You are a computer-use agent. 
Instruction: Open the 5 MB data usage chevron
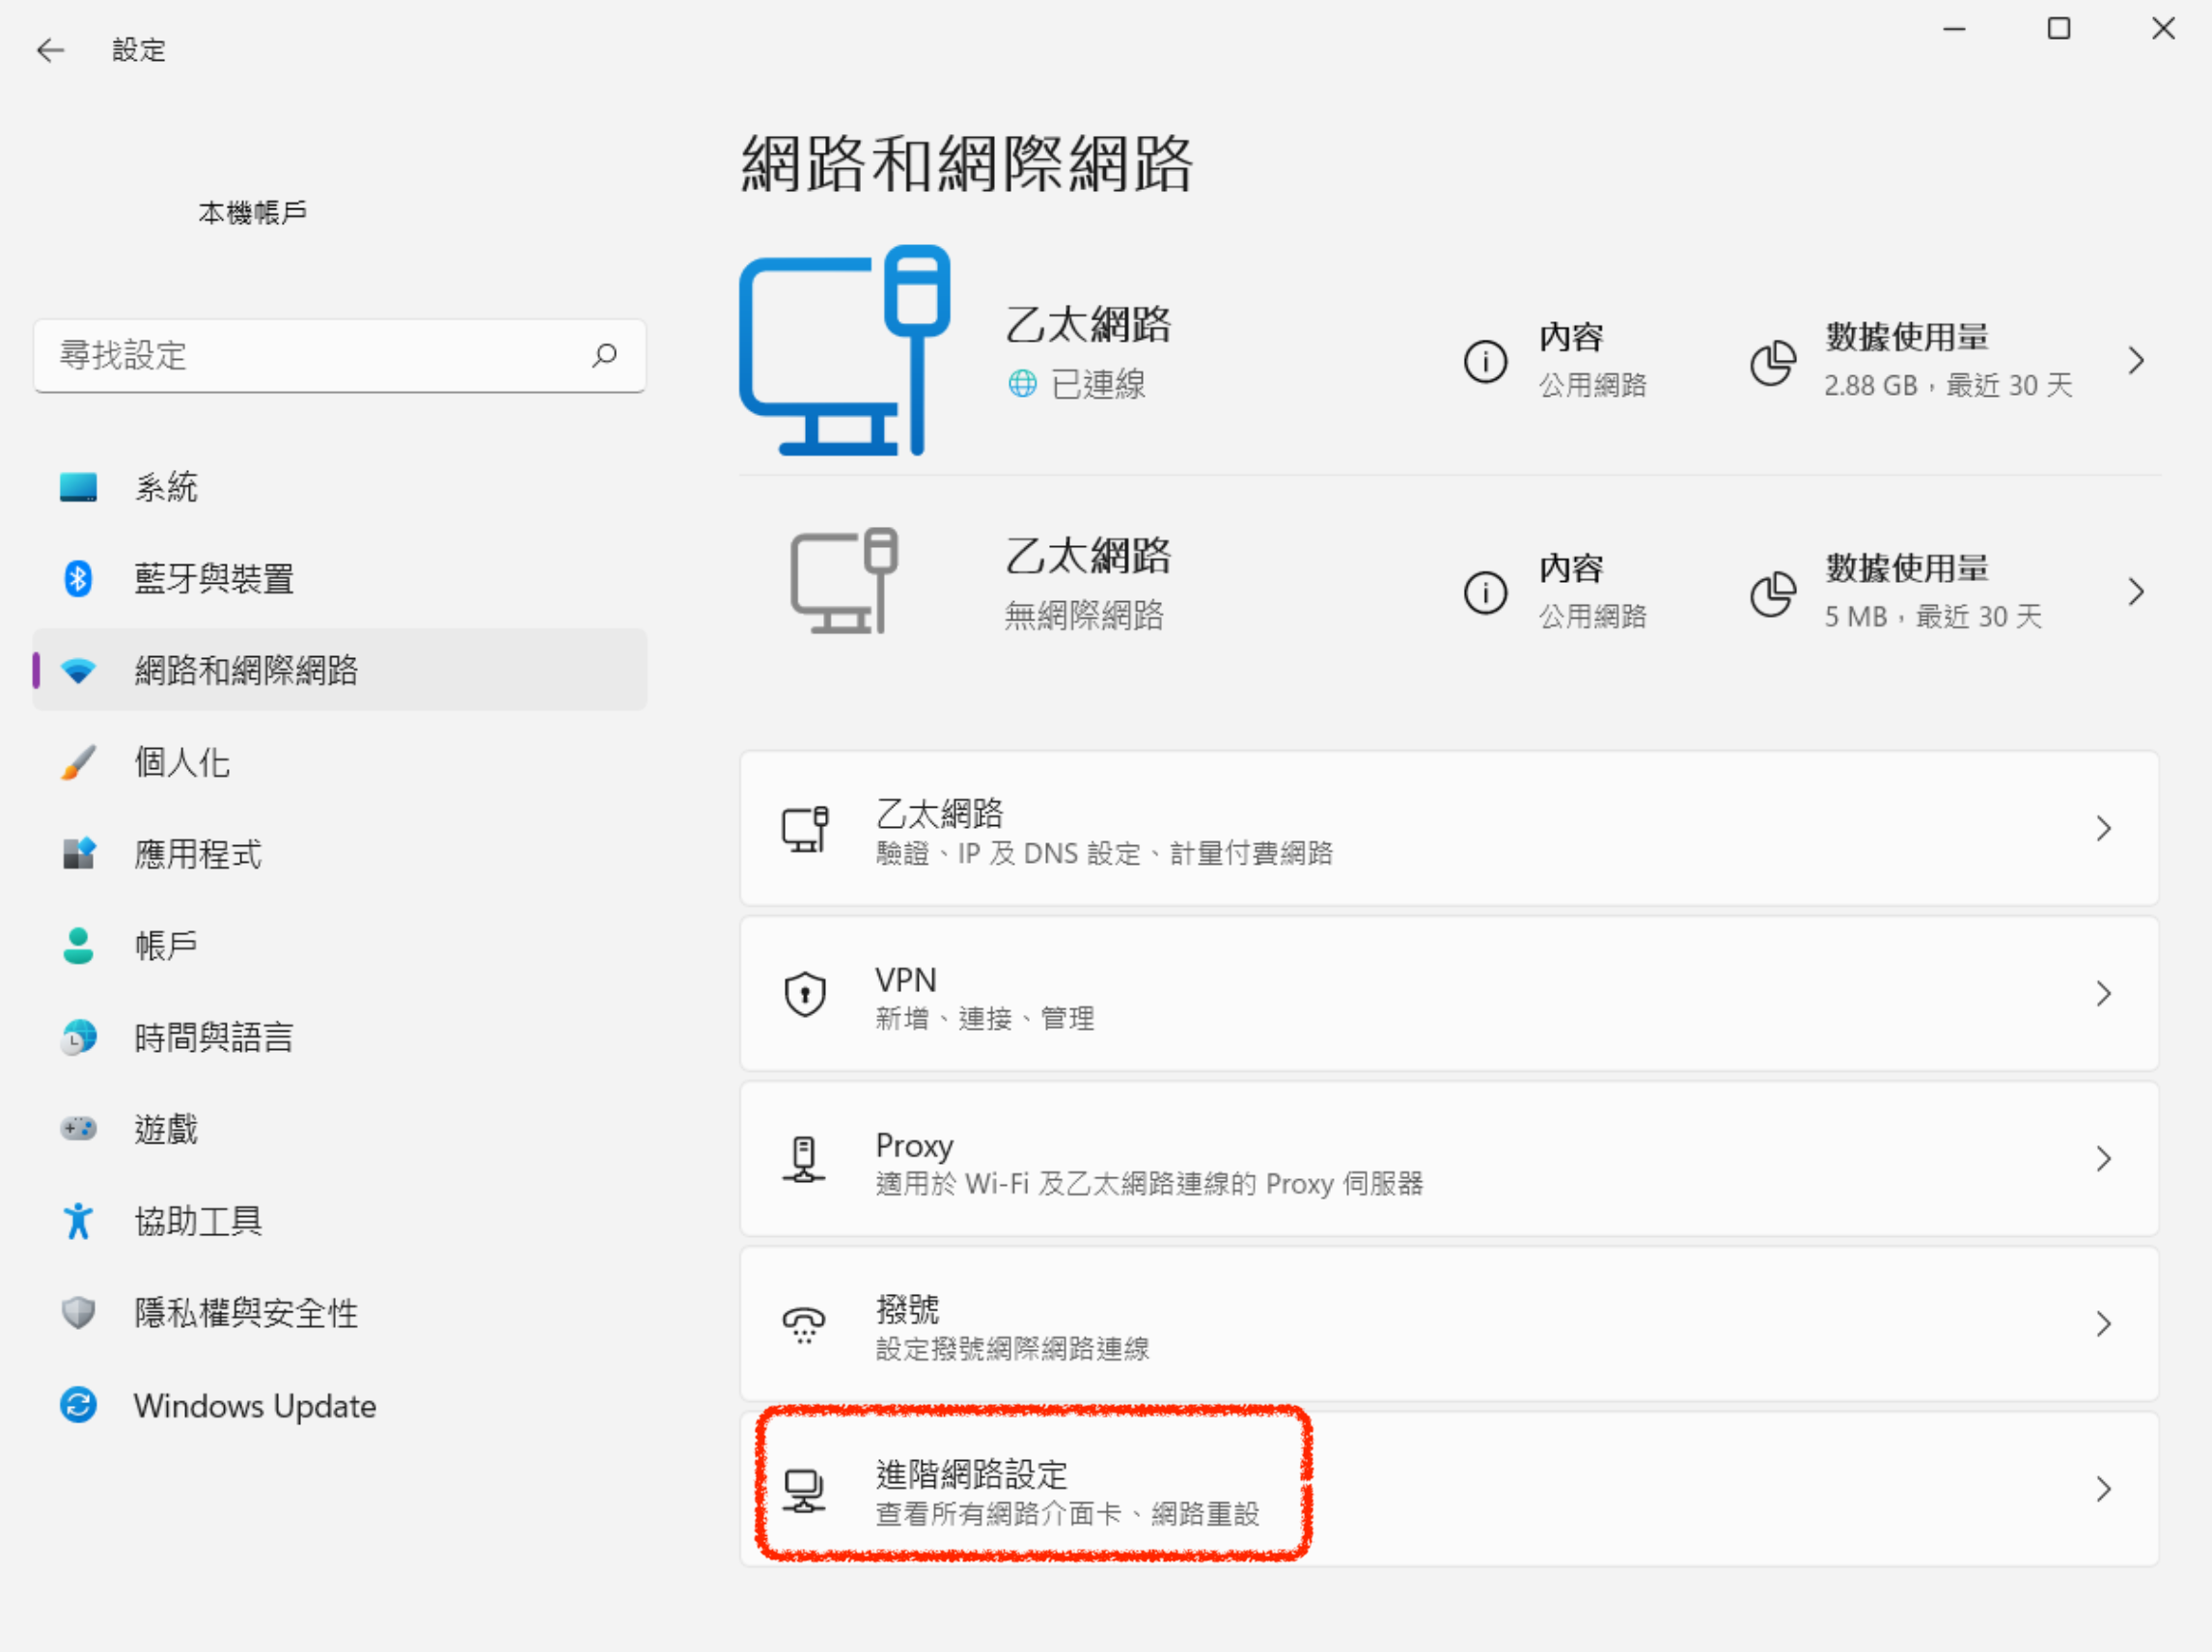(2136, 592)
